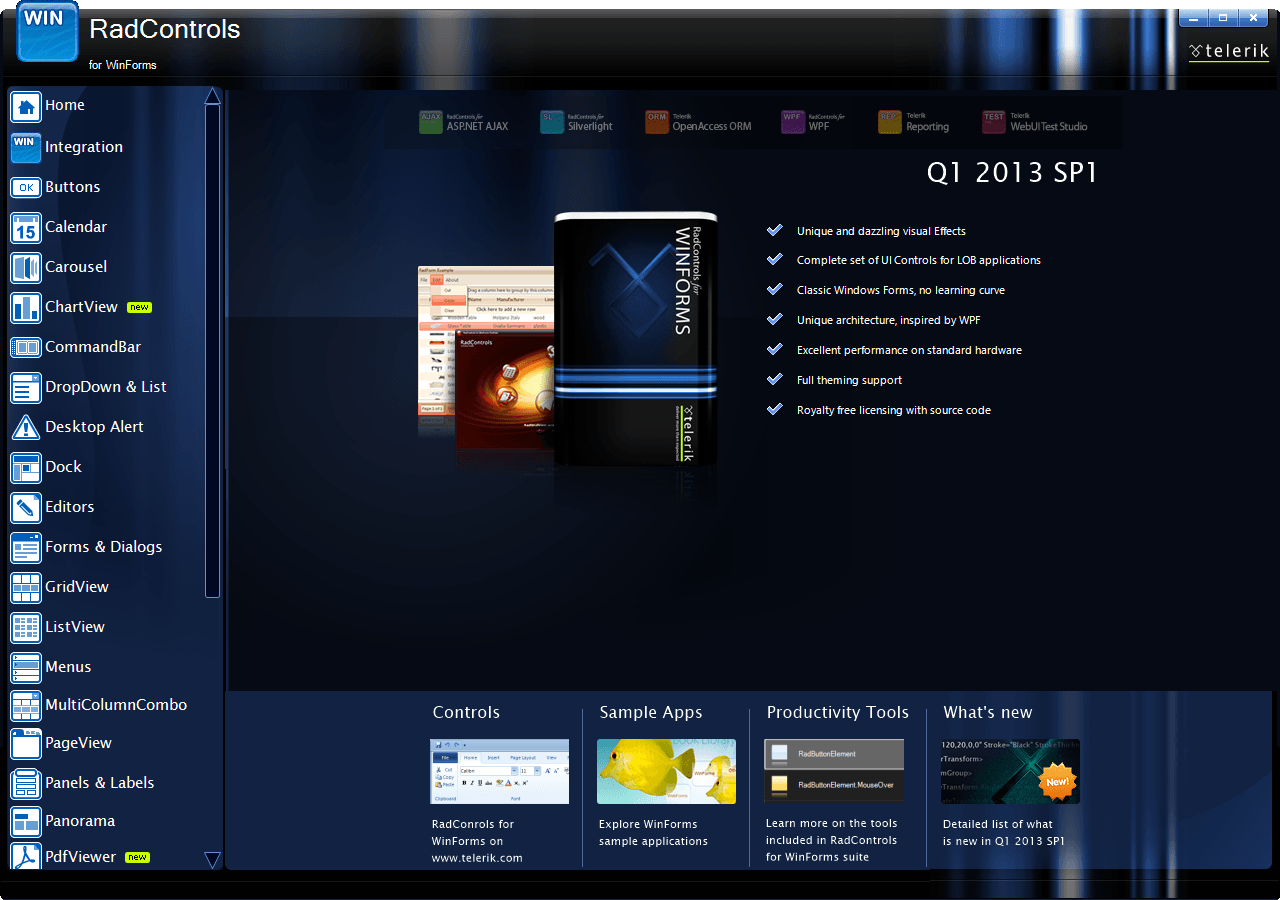This screenshot has height=900, width=1280.
Task: Click the Productivity Tools heading
Action: coord(838,713)
